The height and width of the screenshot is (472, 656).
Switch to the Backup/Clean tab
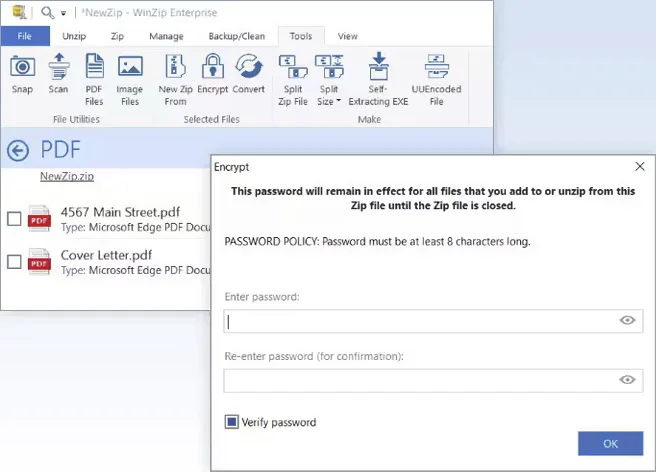(236, 36)
